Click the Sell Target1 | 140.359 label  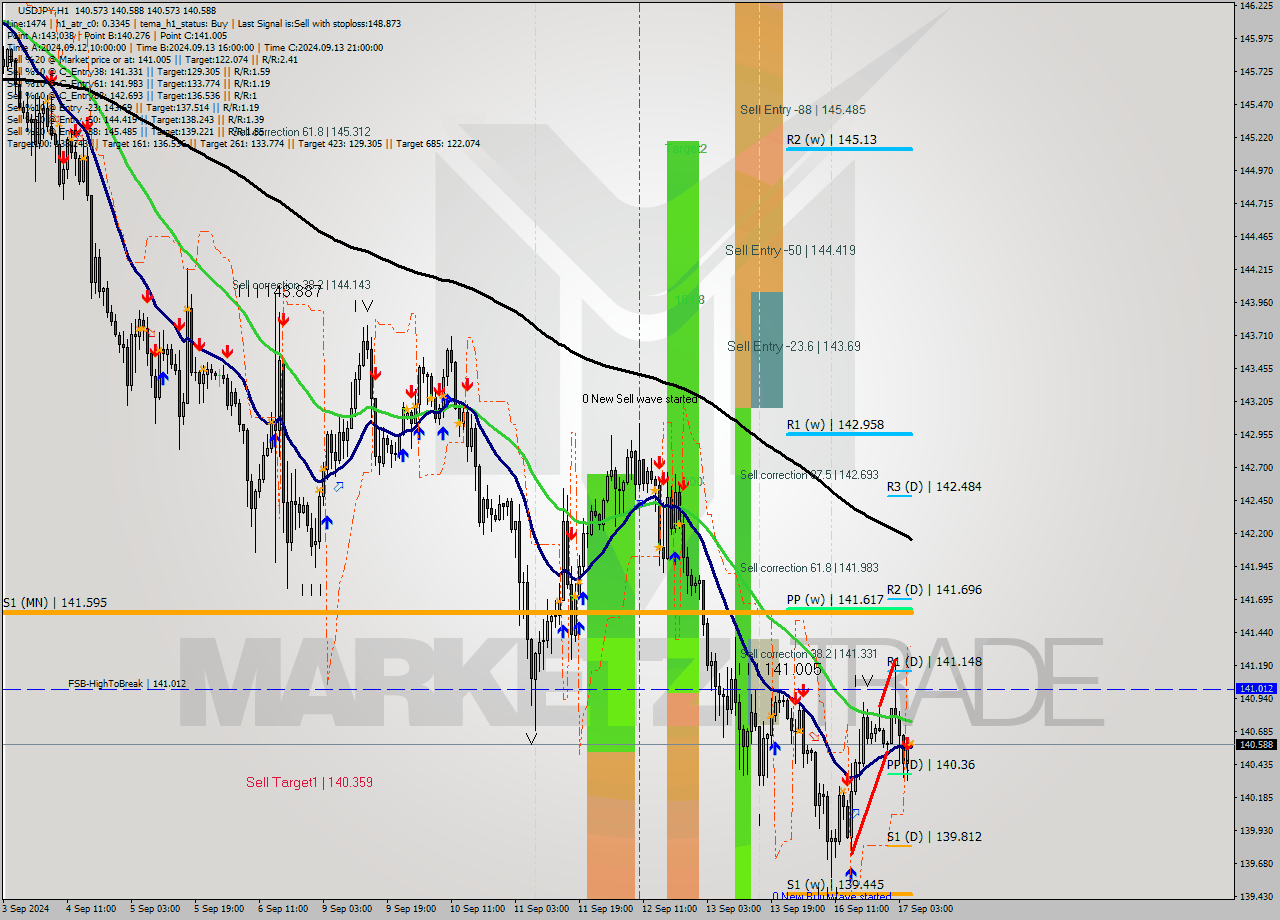(309, 782)
